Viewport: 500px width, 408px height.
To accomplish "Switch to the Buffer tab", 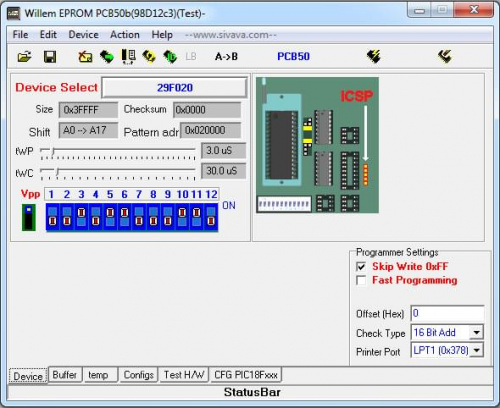I will pos(65,375).
